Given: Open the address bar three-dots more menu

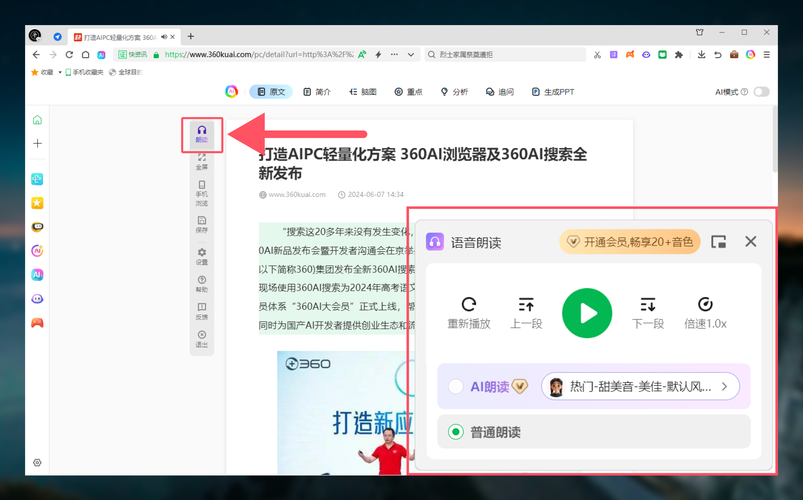Looking at the screenshot, I should 394,54.
